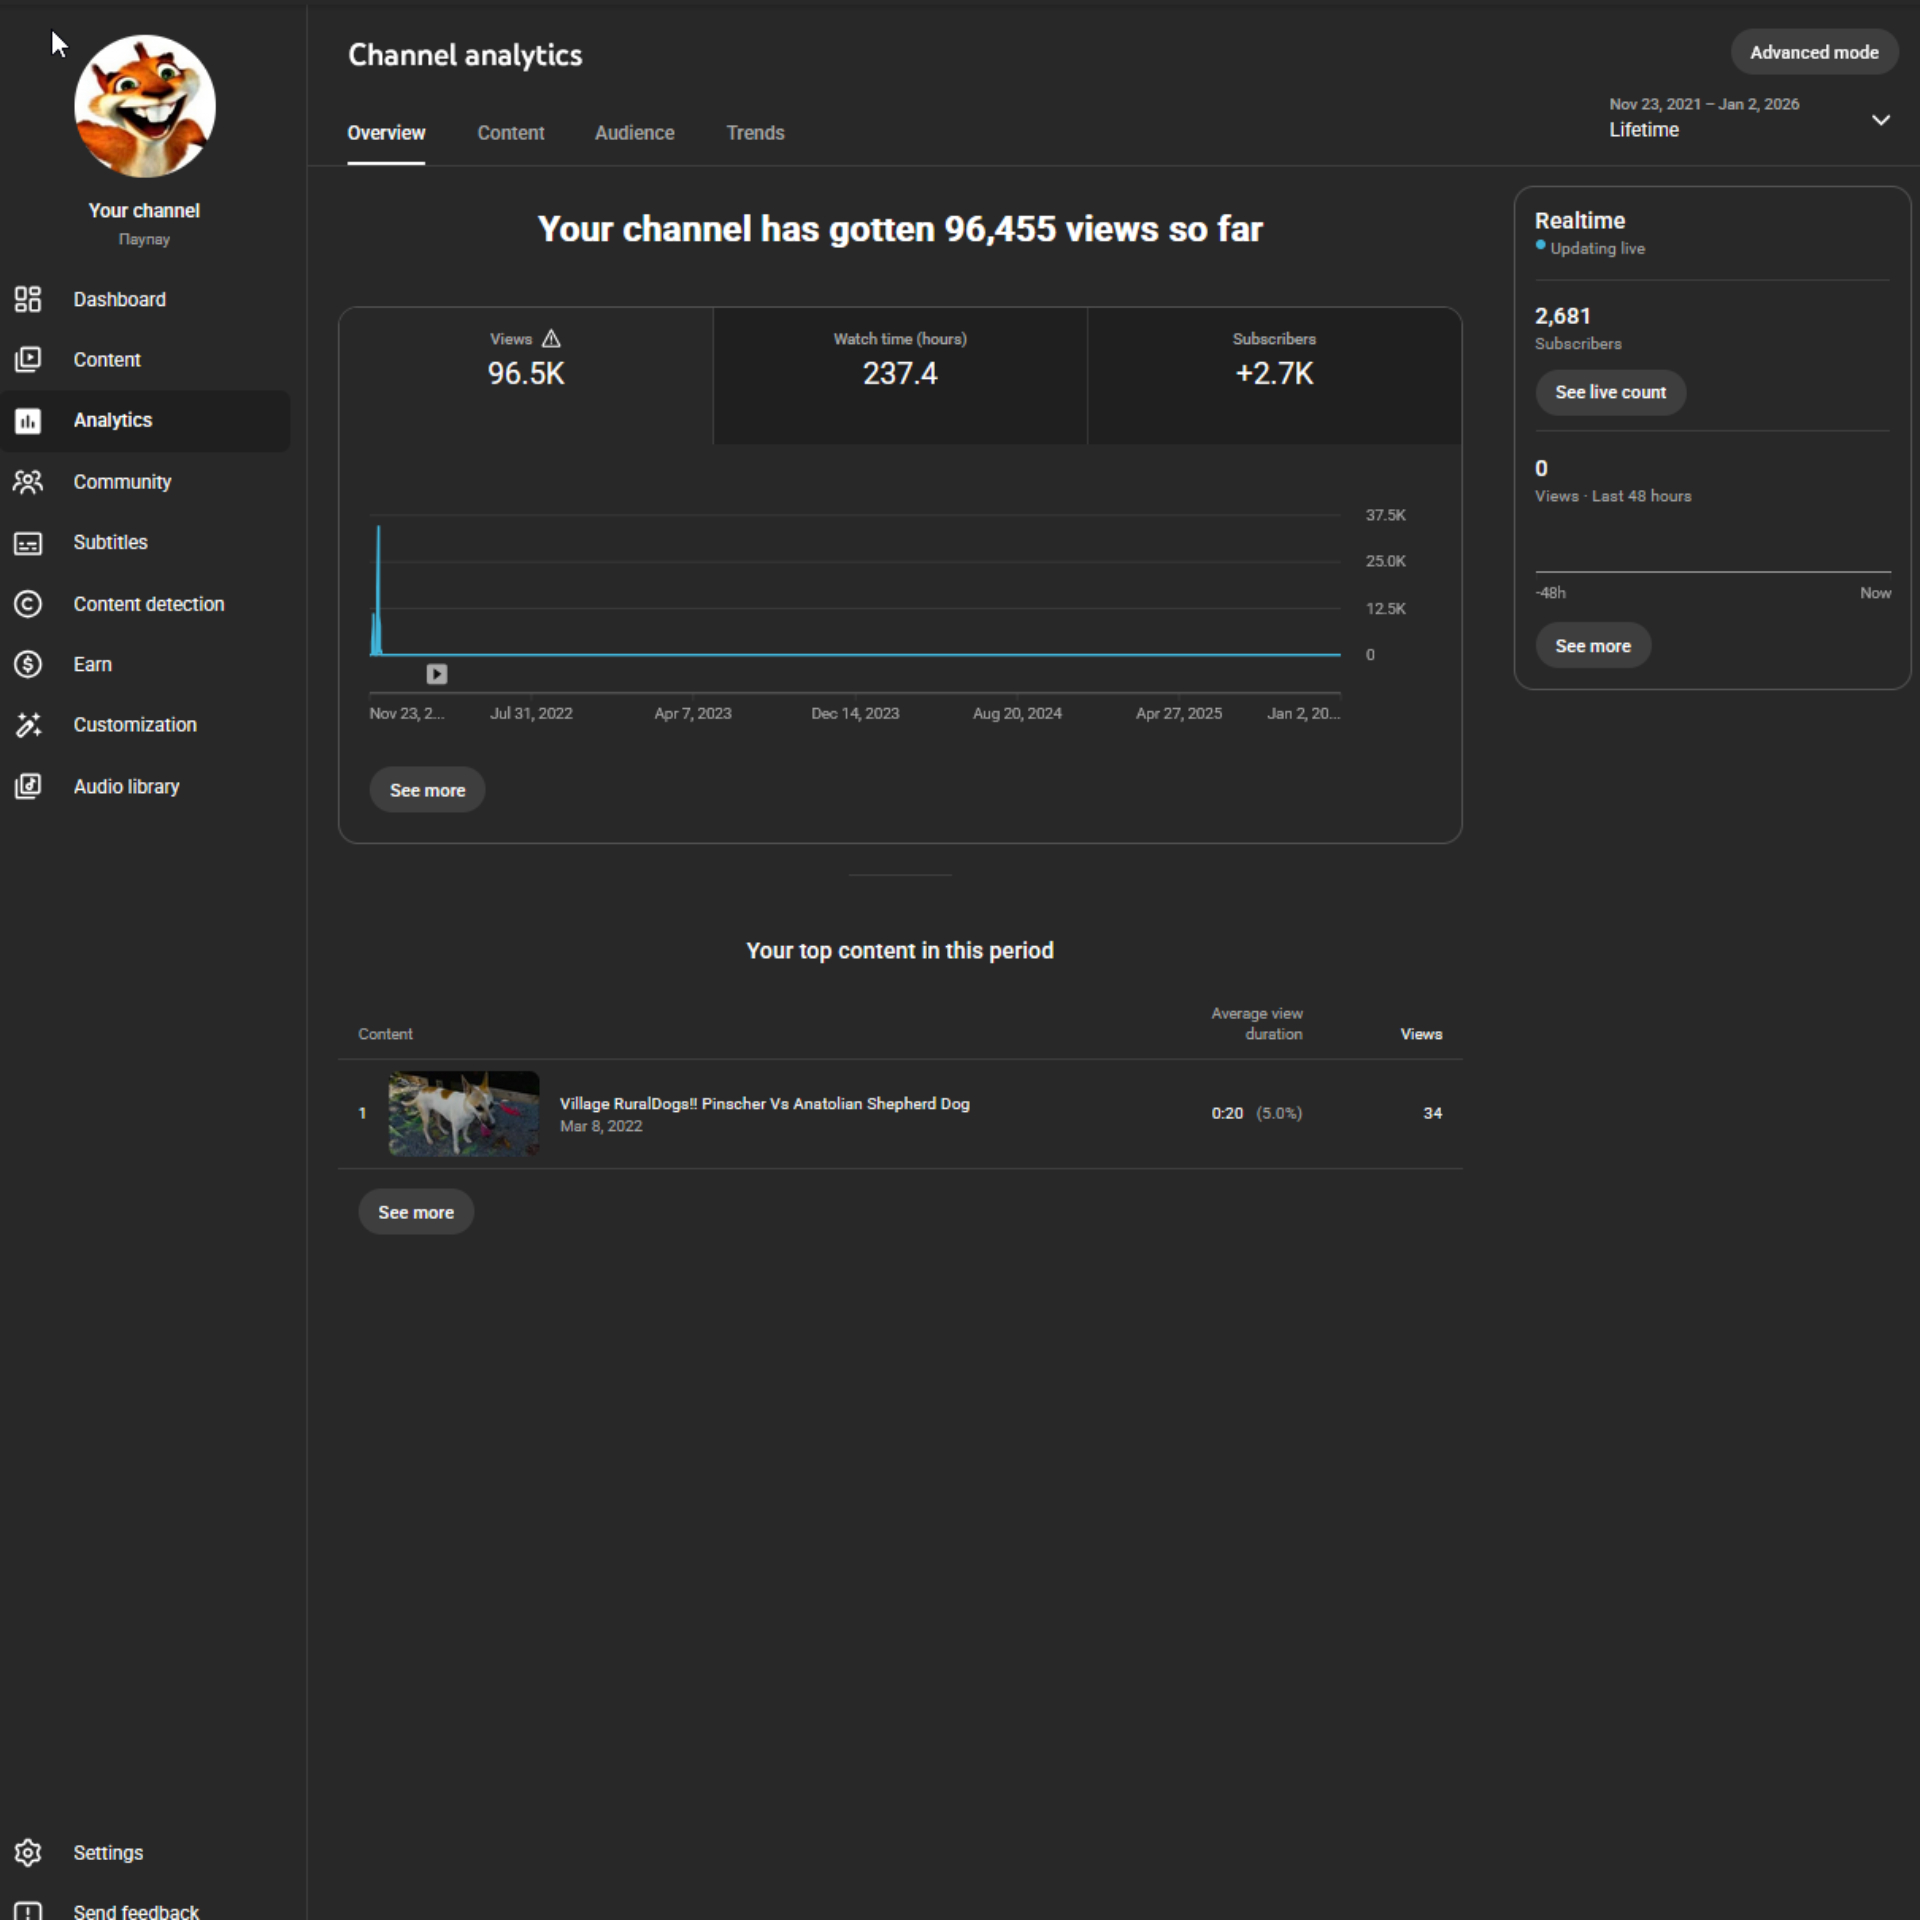Screen dimensions: 1920x1920
Task: Click the Customization magic wand icon
Action: click(28, 725)
